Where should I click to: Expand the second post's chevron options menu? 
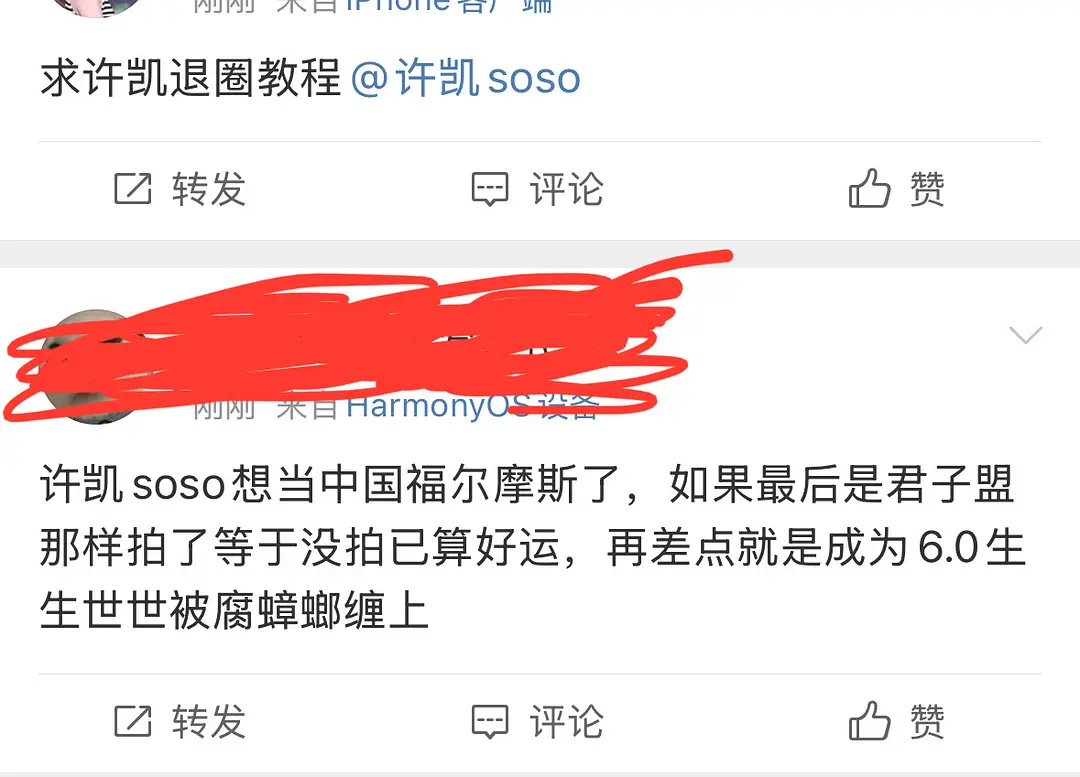point(1026,335)
